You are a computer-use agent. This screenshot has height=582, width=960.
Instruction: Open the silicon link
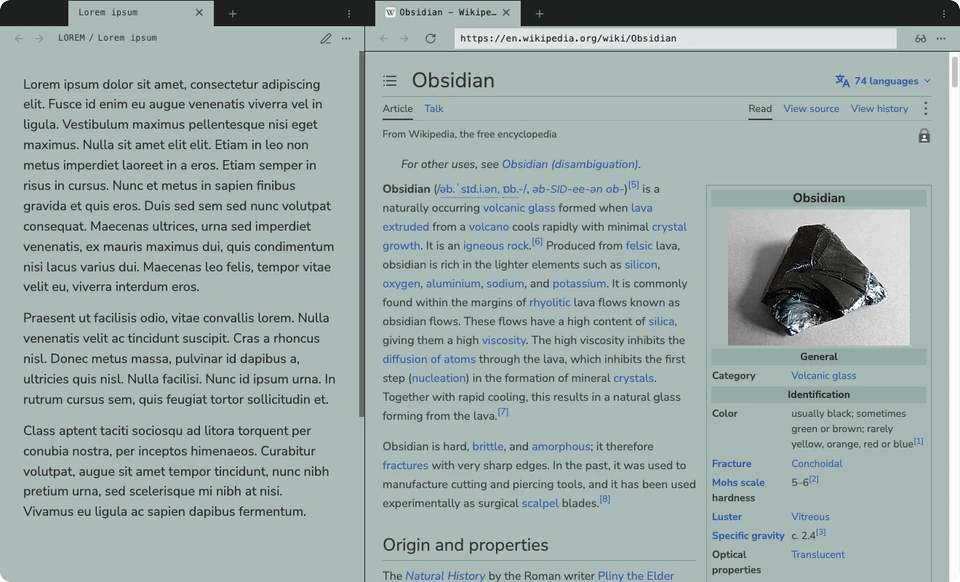click(640, 264)
